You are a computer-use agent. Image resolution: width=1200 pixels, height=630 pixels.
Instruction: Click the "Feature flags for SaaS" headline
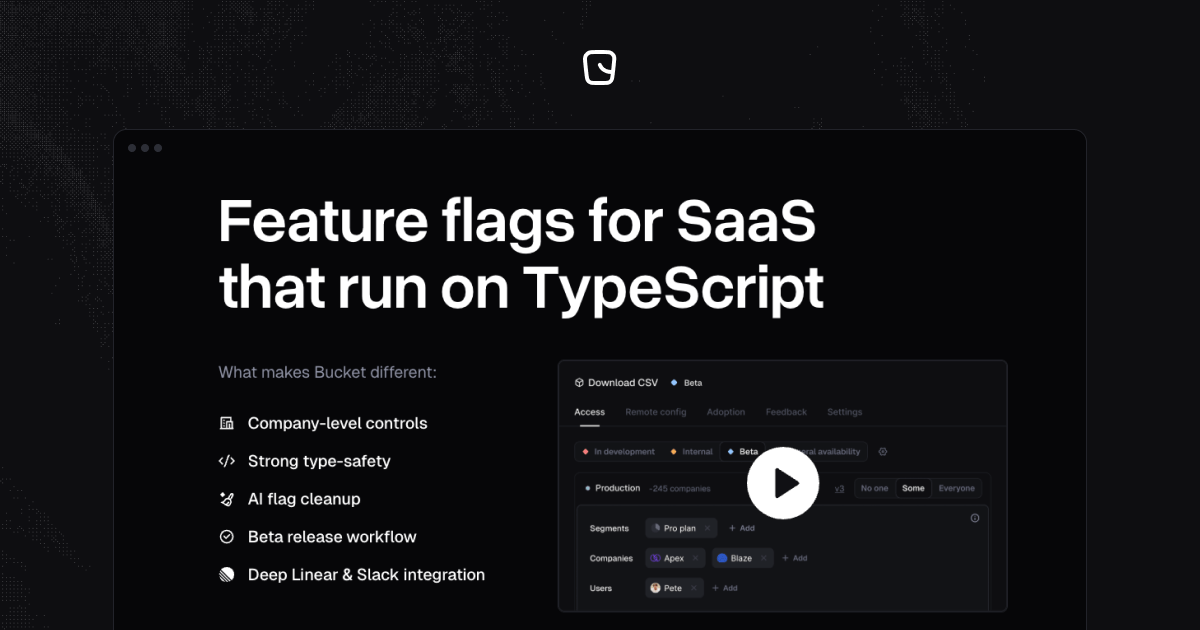pos(517,221)
